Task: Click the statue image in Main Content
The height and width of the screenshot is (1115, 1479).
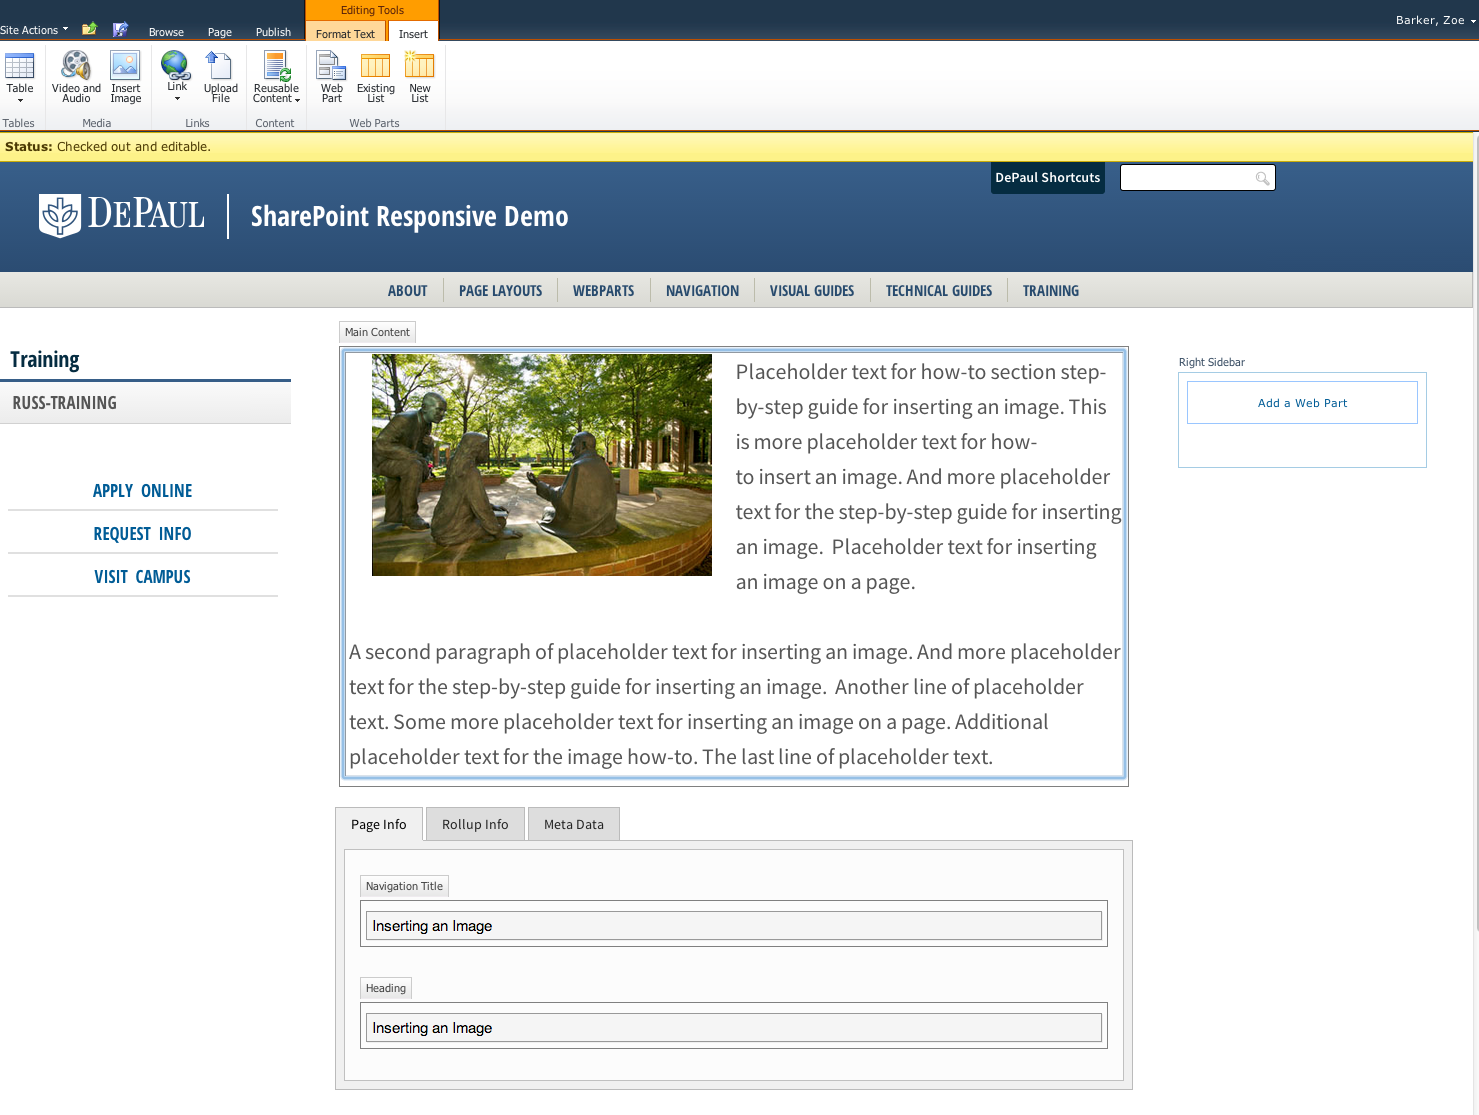Action: (x=541, y=465)
